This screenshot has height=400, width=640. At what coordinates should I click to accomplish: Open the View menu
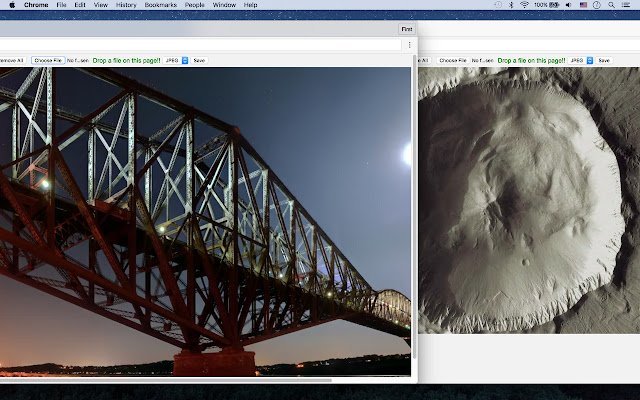point(101,5)
